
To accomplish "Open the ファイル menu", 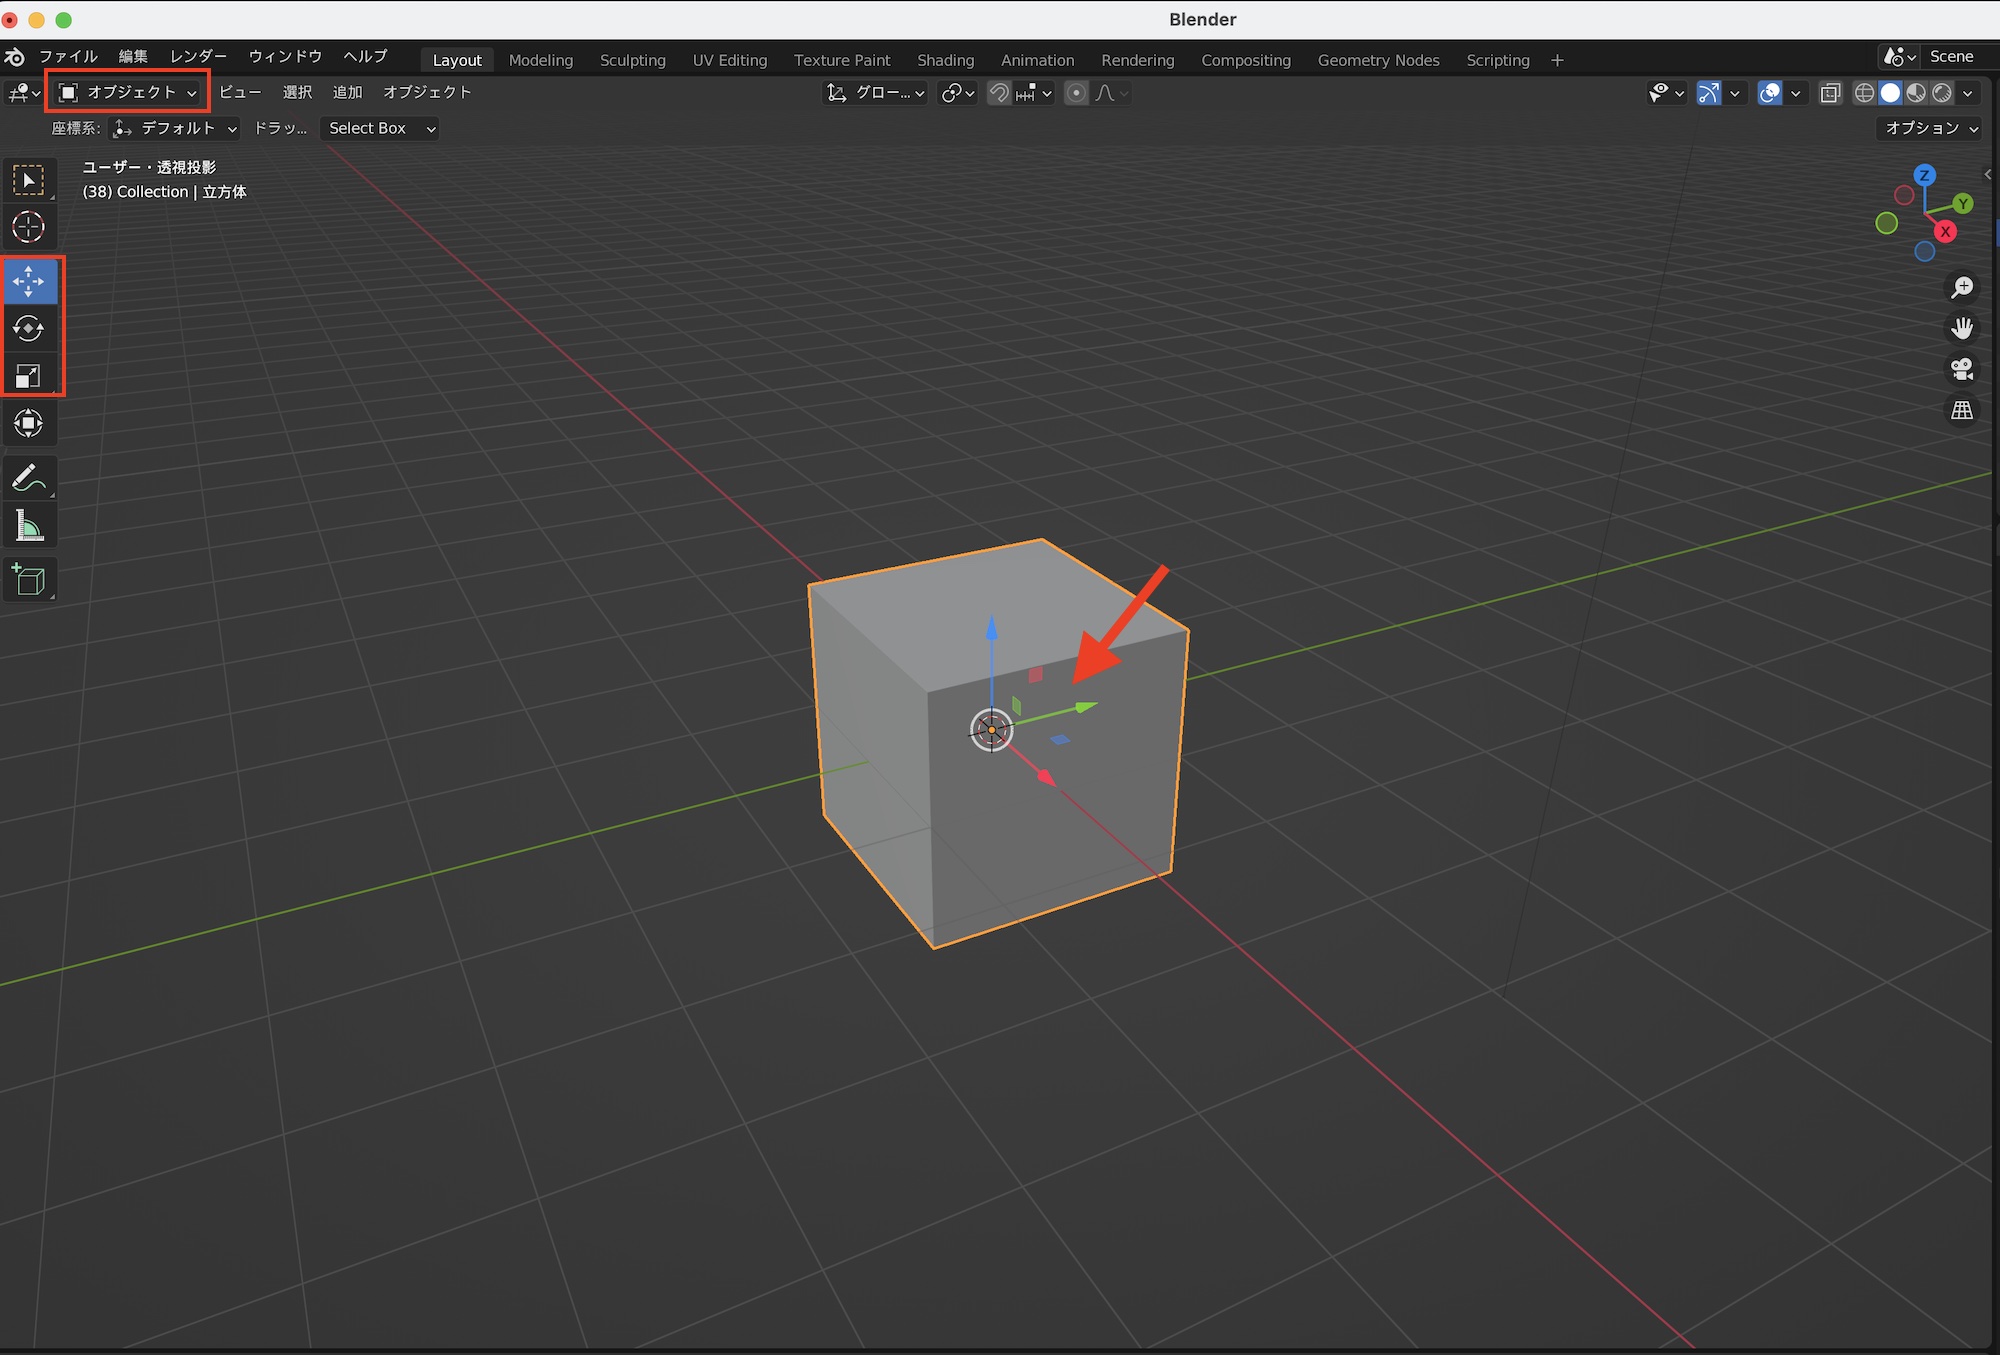I will [67, 56].
